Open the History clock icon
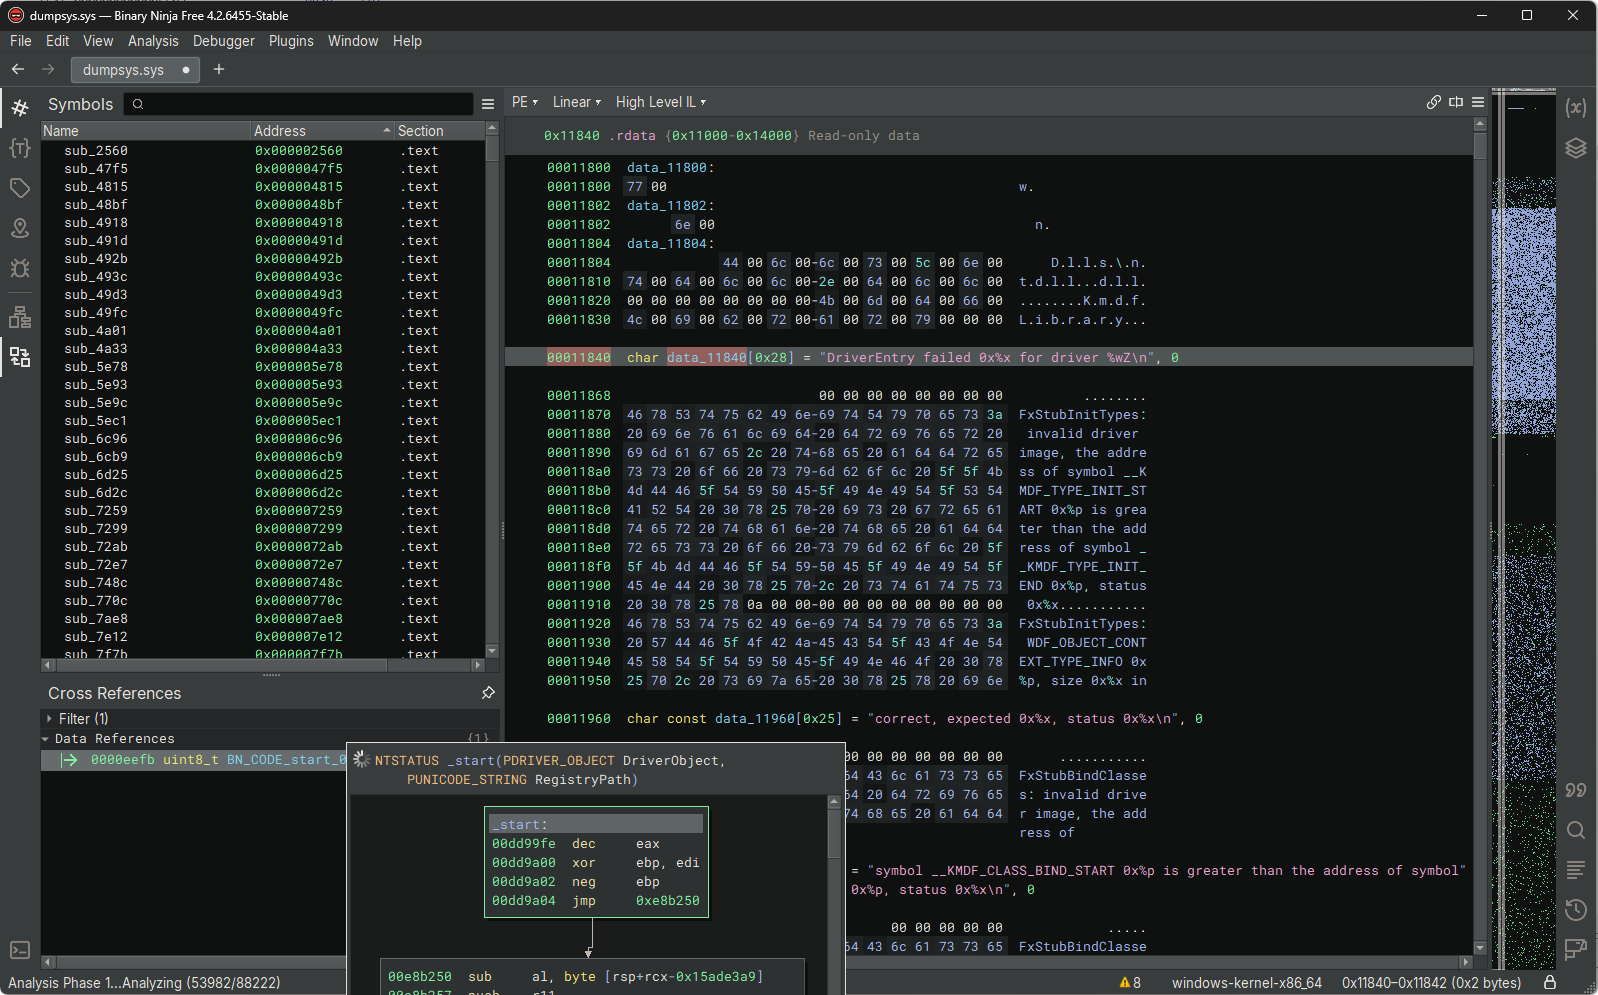 (1576, 910)
